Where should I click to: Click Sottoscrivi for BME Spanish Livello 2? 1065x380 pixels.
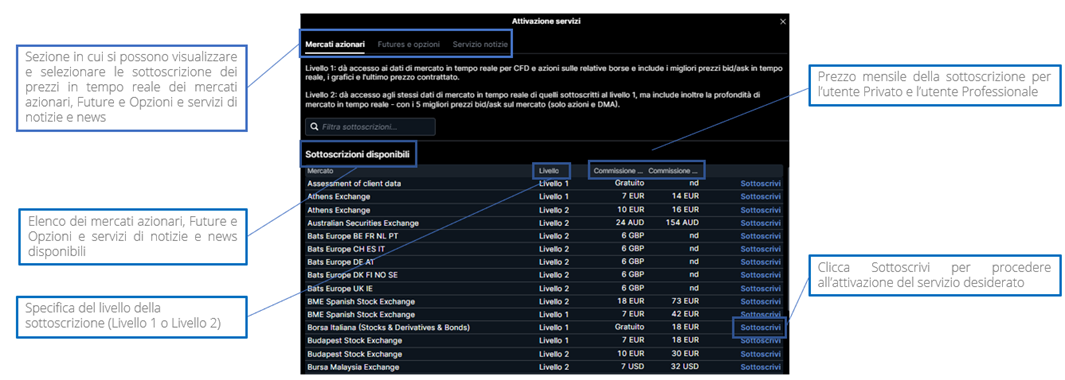[x=761, y=302]
